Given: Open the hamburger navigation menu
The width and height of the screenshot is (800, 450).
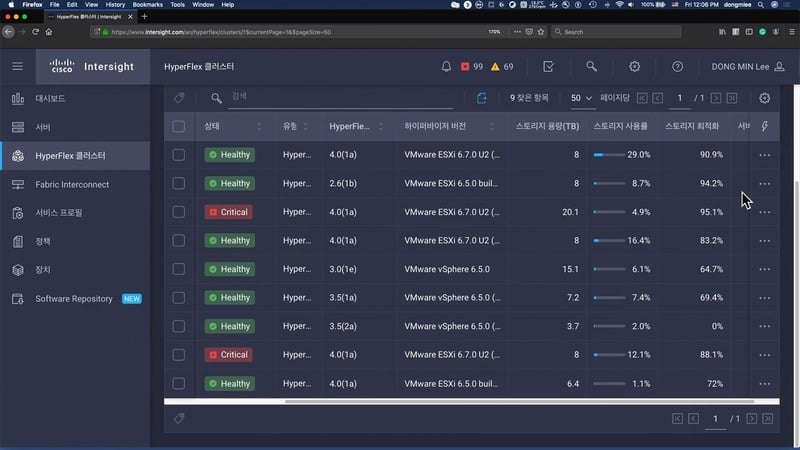Looking at the screenshot, I should coord(17,66).
